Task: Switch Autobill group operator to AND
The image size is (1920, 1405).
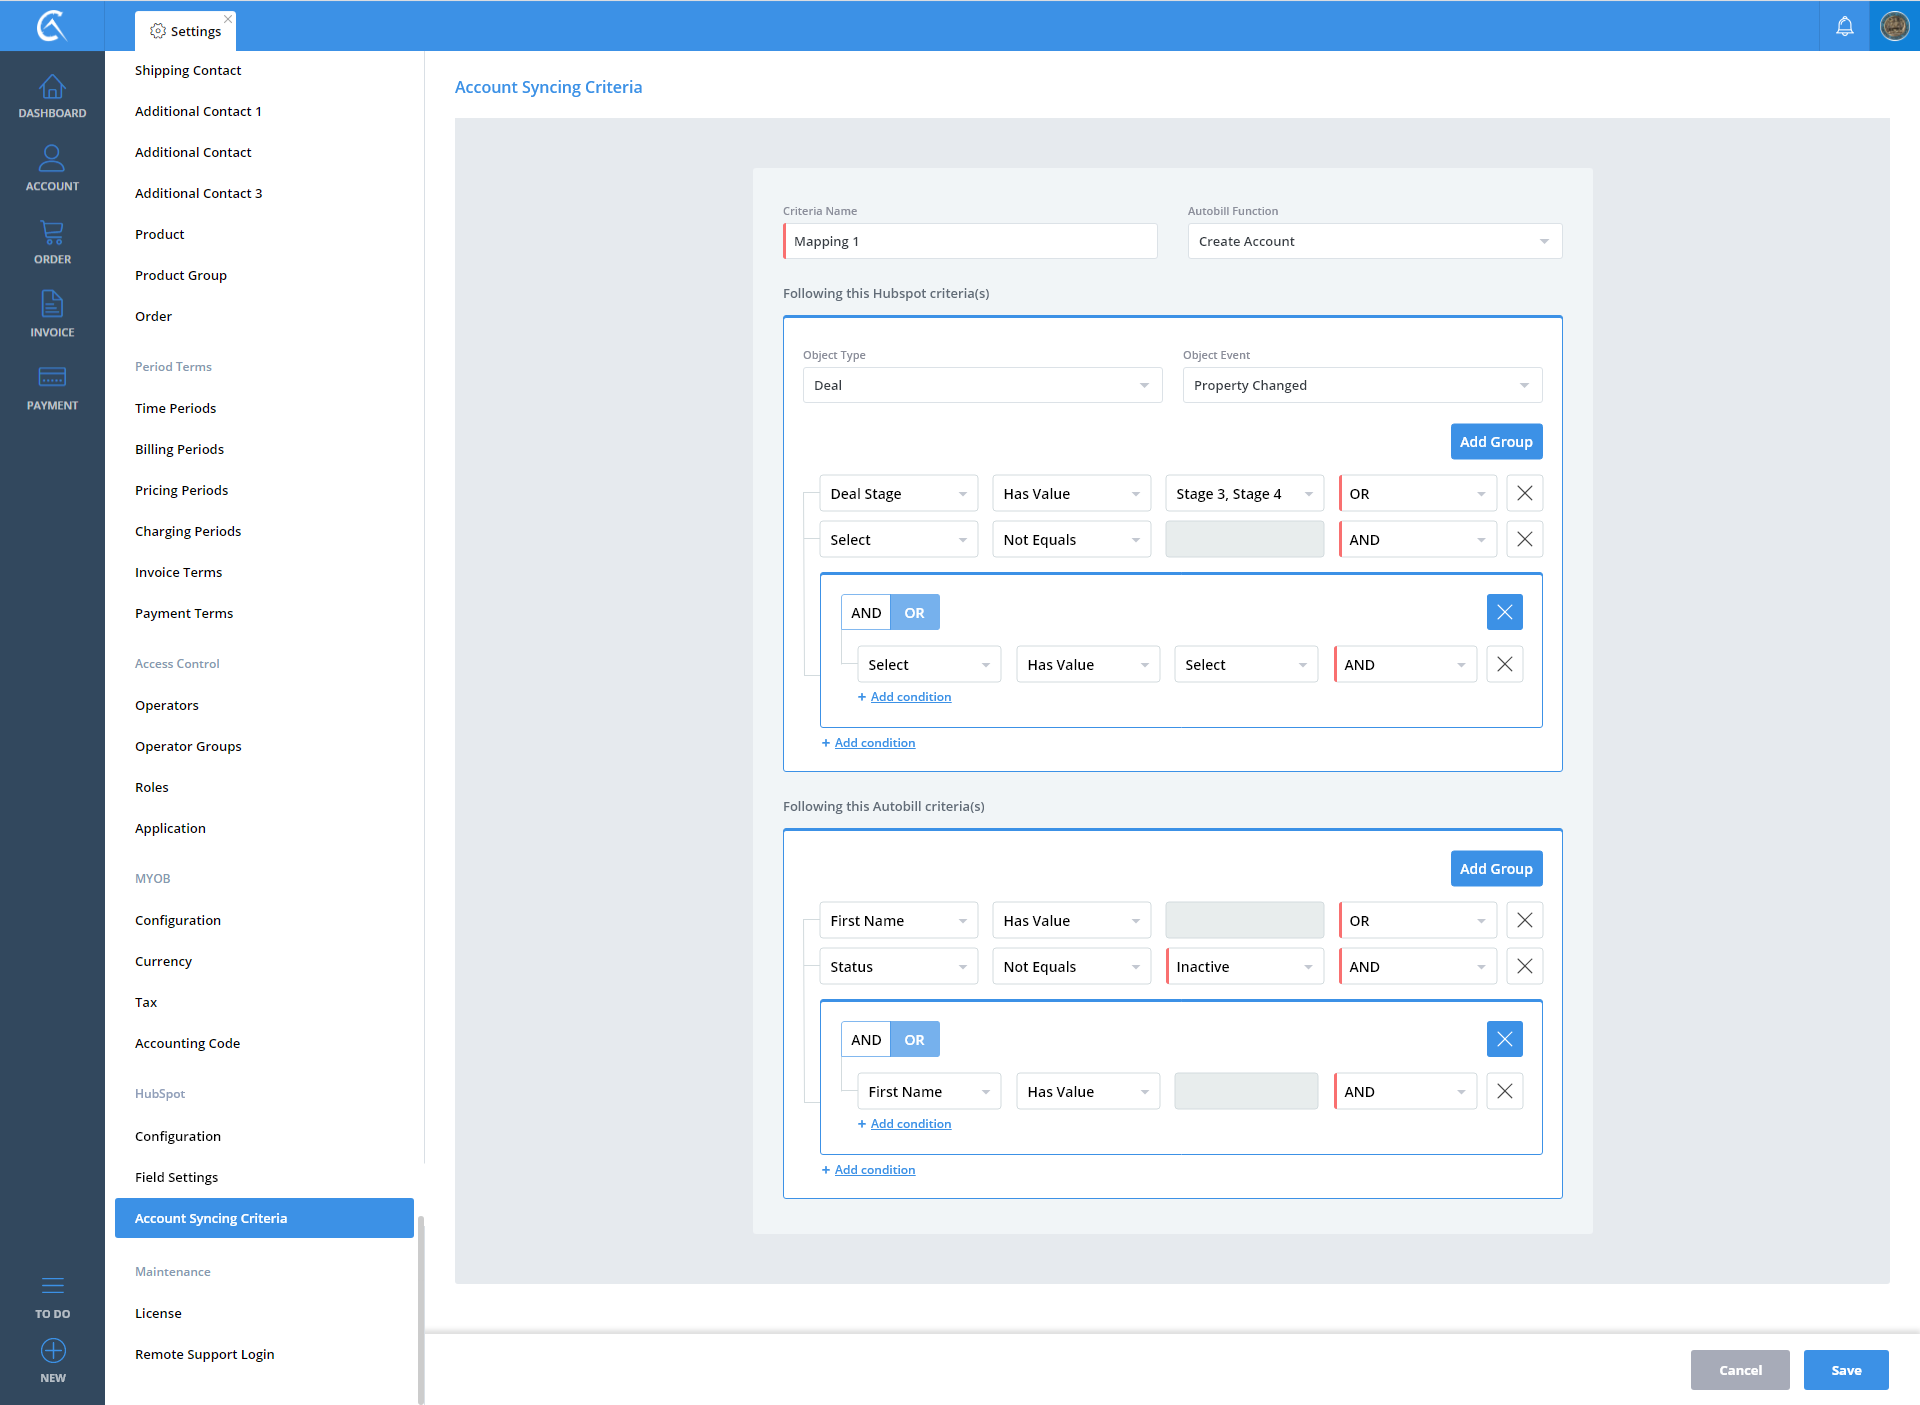Action: [x=866, y=1039]
